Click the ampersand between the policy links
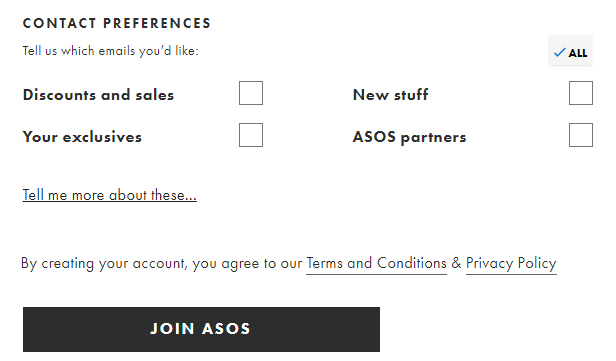Screen dimensions: 616x361 (456, 263)
